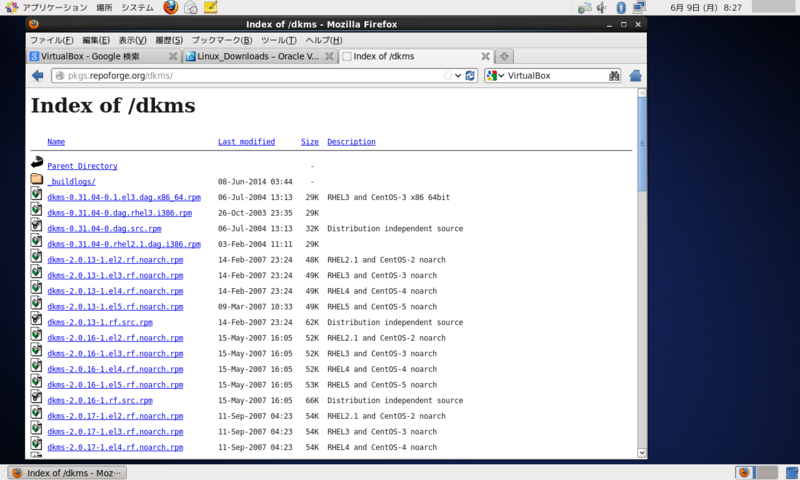Close the VirtualBox Google search tab
Viewport: 800px width, 480px height.
click(x=173, y=56)
